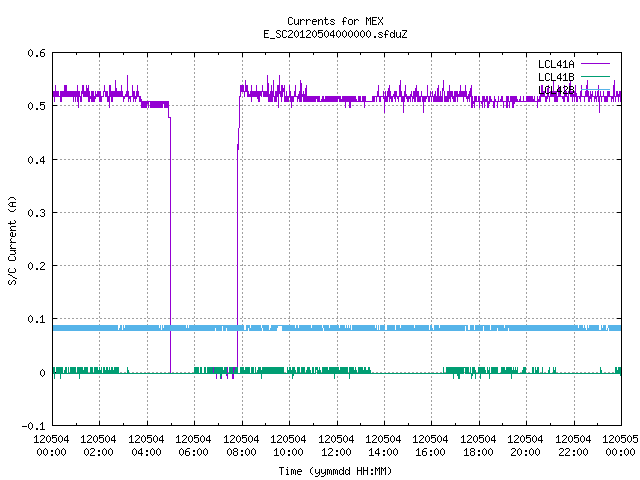640x480 pixels.
Task: Click the blue LCL42B legend line sample
Action: (x=595, y=89)
